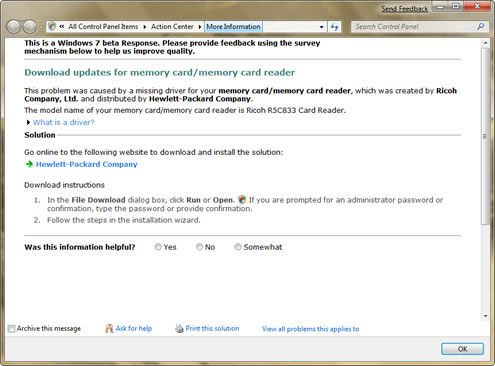The width and height of the screenshot is (495, 366).
Task: Click the Download instructions text
Action: 64,185
